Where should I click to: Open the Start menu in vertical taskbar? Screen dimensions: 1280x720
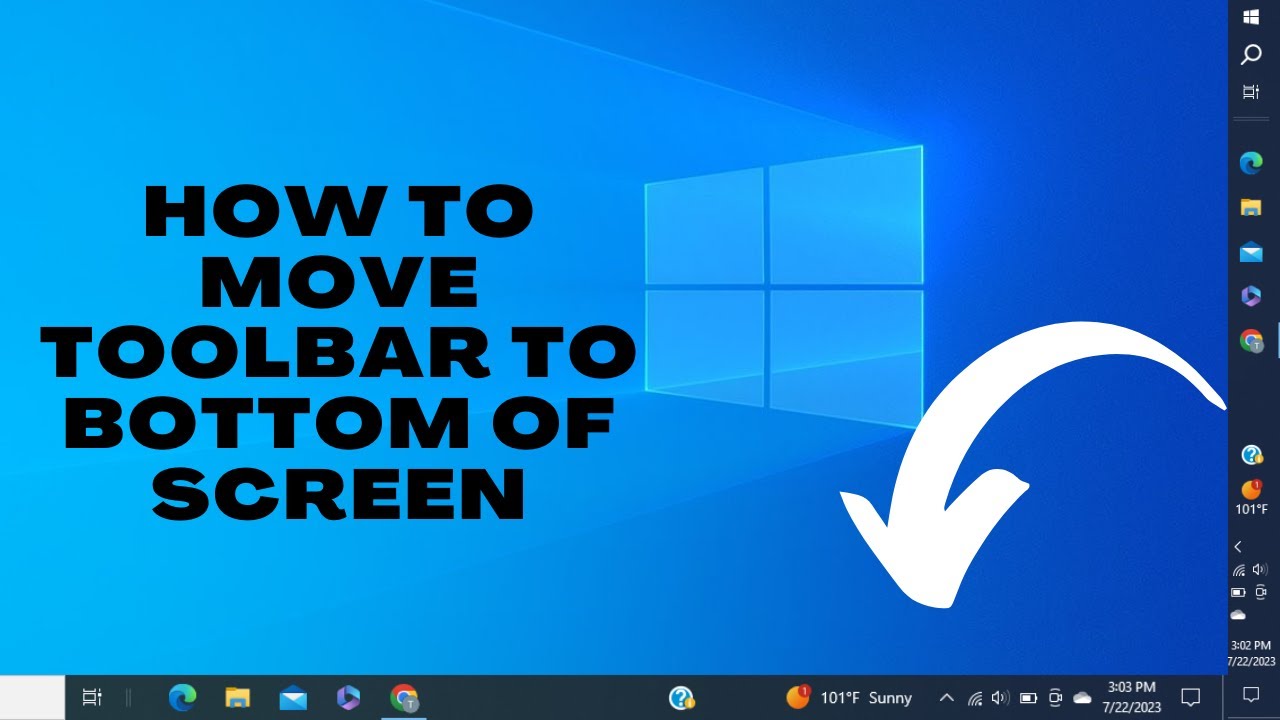click(1251, 17)
